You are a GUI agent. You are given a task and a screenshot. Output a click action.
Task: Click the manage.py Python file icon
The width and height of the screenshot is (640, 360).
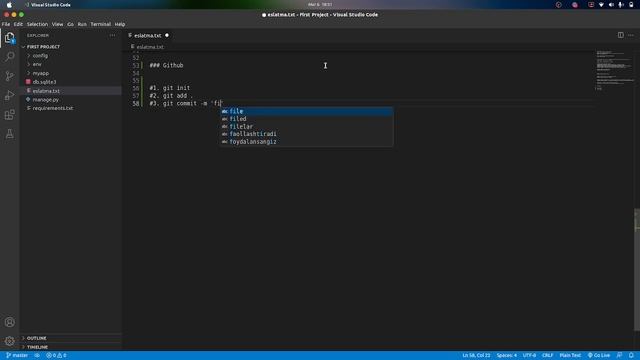[x=28, y=100]
